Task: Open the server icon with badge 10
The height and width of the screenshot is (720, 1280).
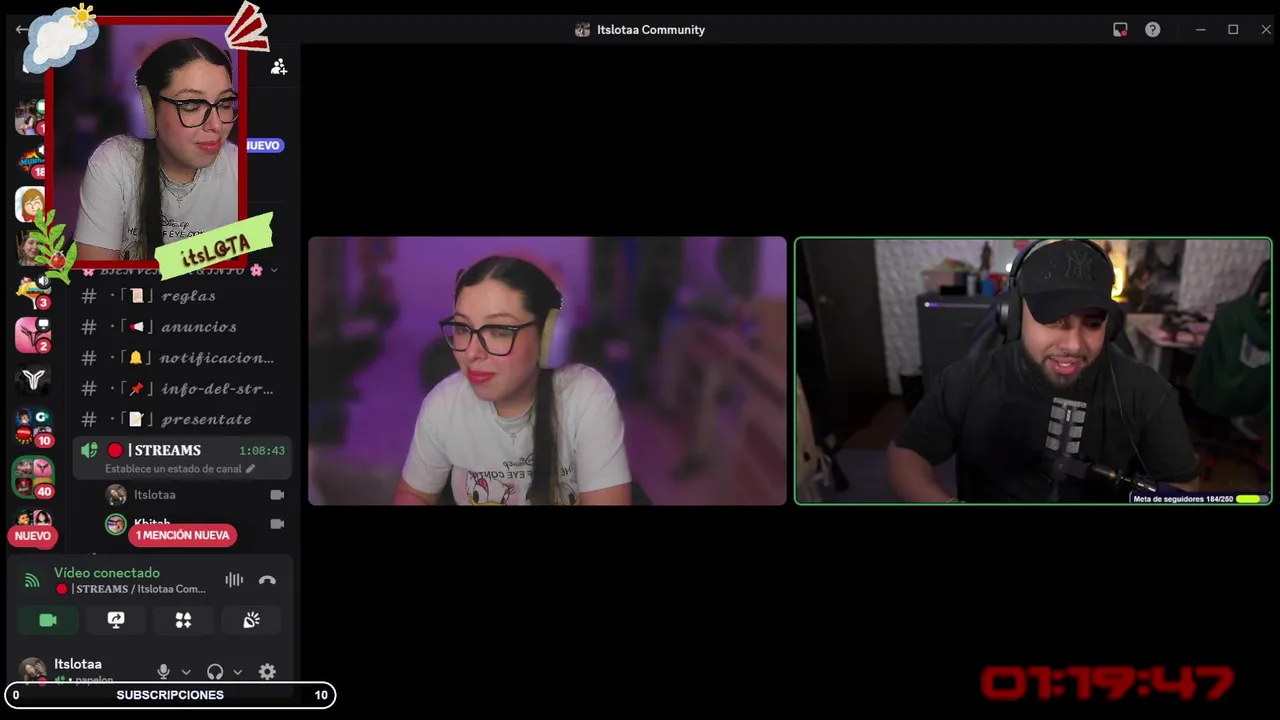Action: [33, 426]
